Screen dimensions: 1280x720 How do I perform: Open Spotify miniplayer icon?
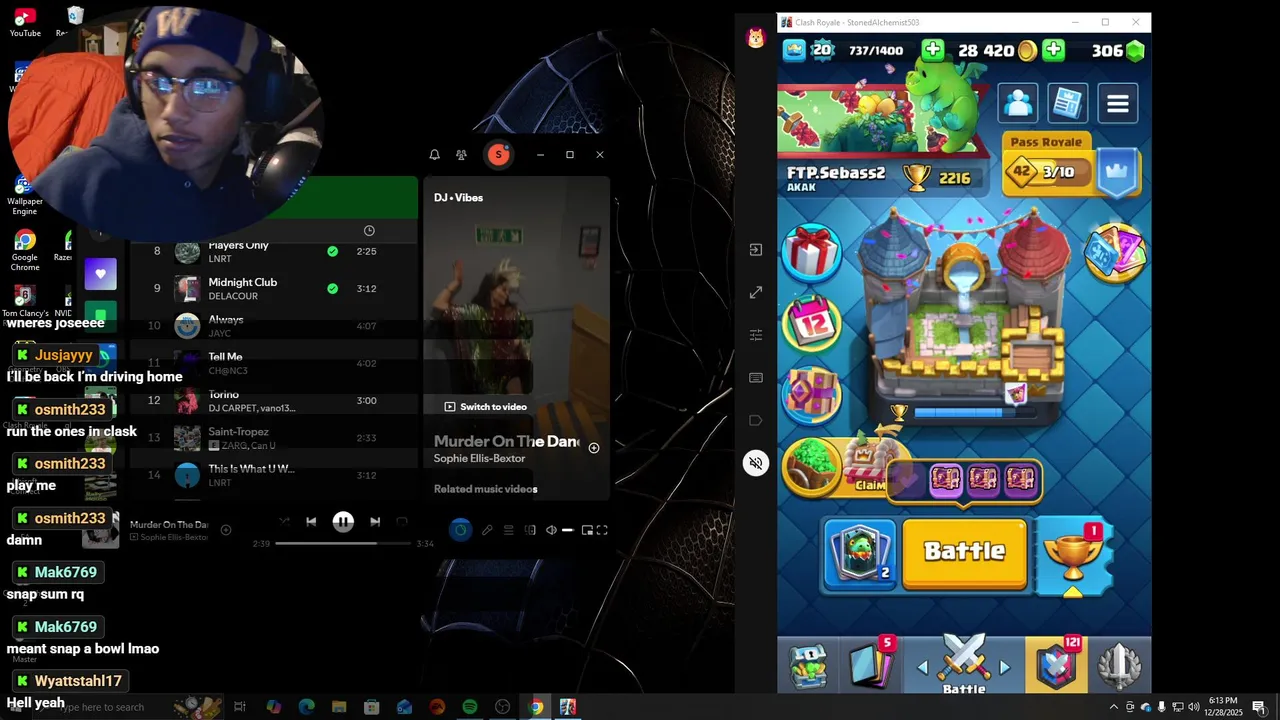tap(587, 530)
